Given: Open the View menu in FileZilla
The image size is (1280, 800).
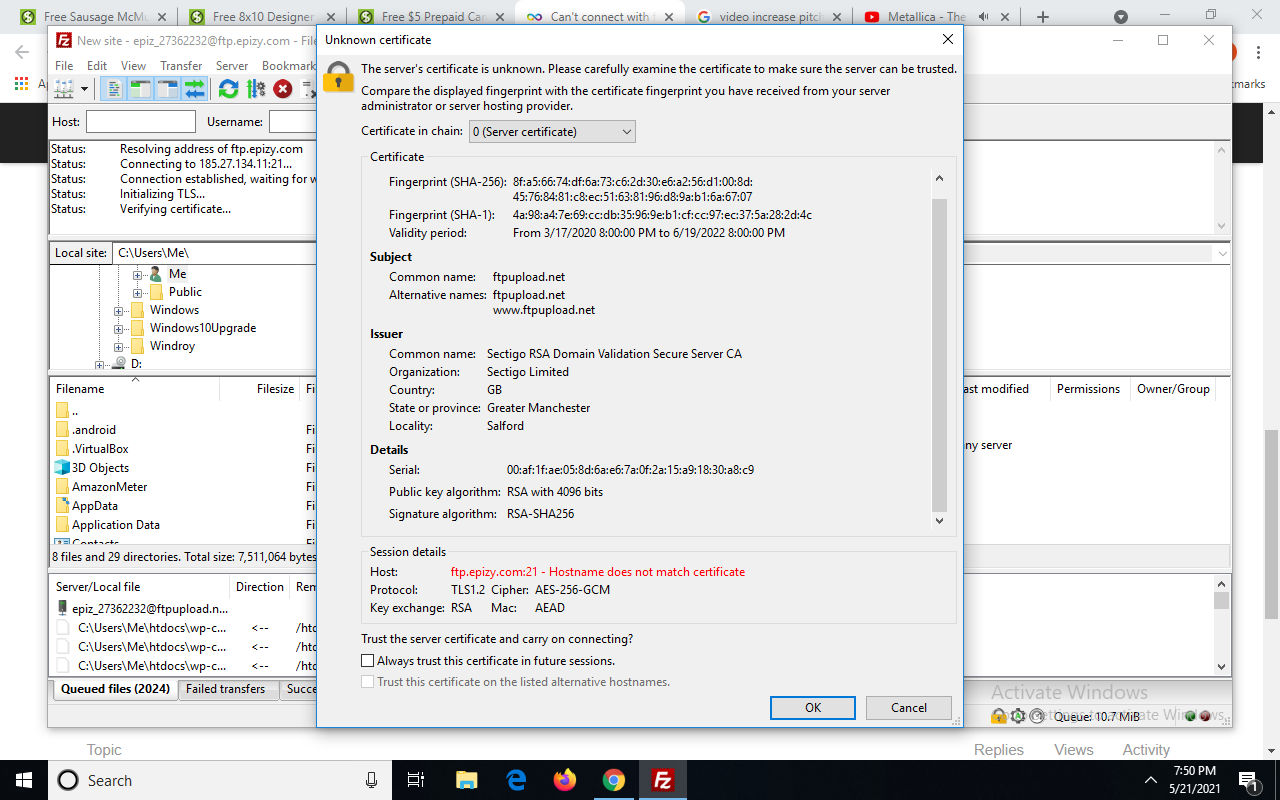Looking at the screenshot, I should (x=133, y=66).
